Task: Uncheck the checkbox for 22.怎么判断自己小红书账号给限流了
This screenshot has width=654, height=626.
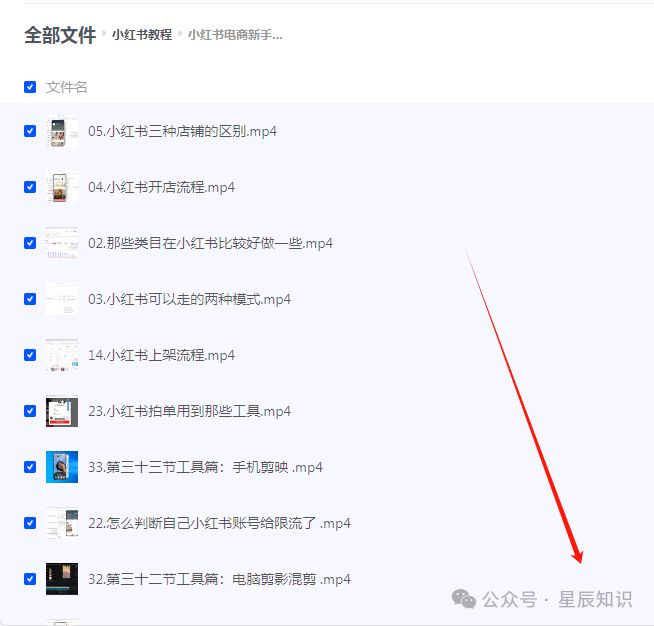Action: point(30,523)
